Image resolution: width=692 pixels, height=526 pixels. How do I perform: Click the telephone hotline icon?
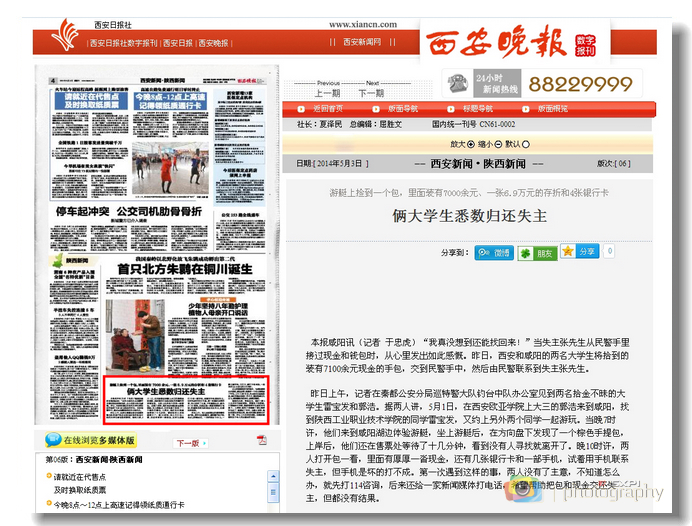tap(458, 83)
